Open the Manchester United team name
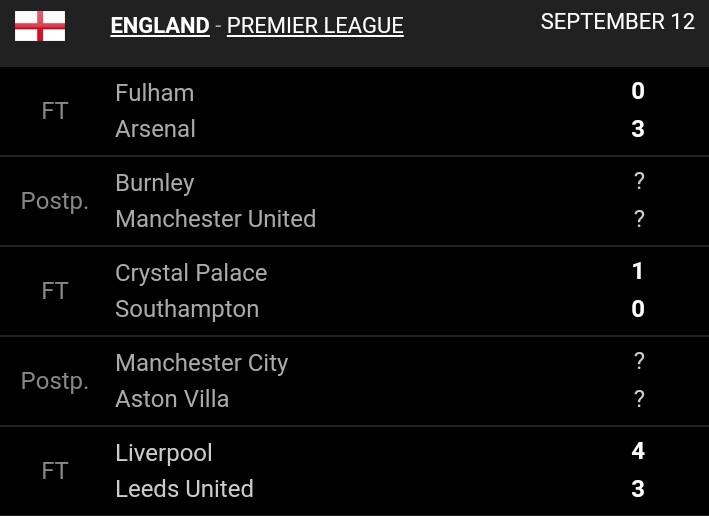This screenshot has width=709, height=516. (216, 219)
